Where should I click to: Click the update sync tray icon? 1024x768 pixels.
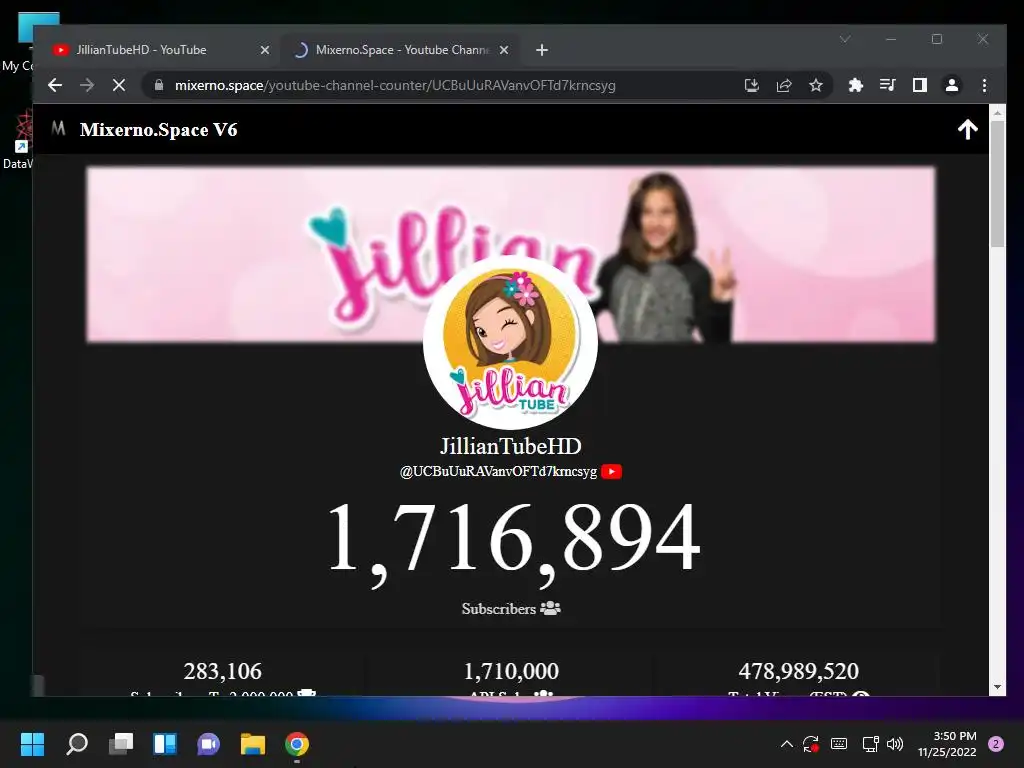811,744
